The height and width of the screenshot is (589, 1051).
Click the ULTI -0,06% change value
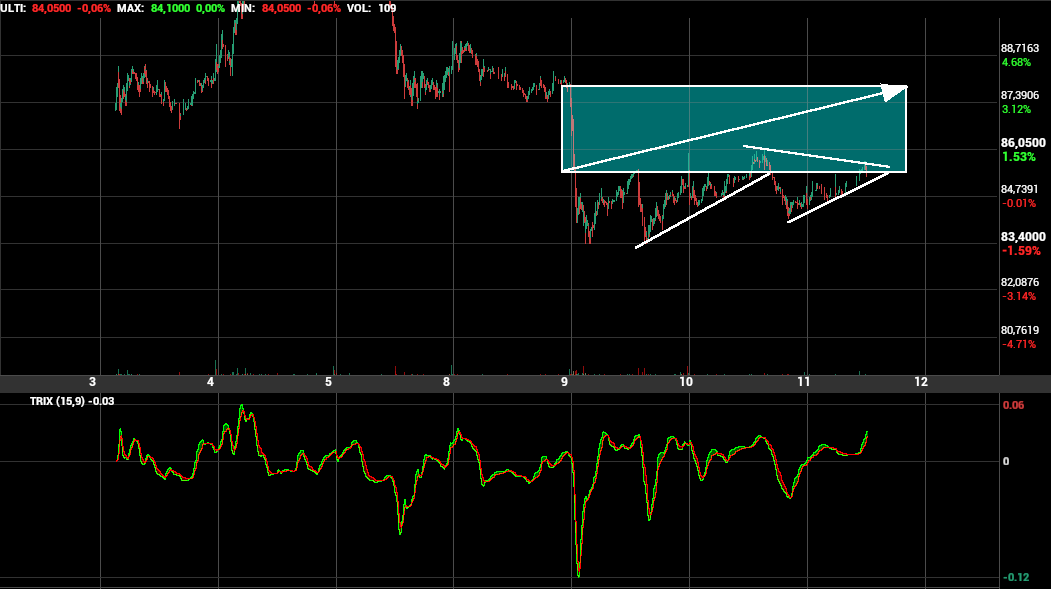(94, 8)
